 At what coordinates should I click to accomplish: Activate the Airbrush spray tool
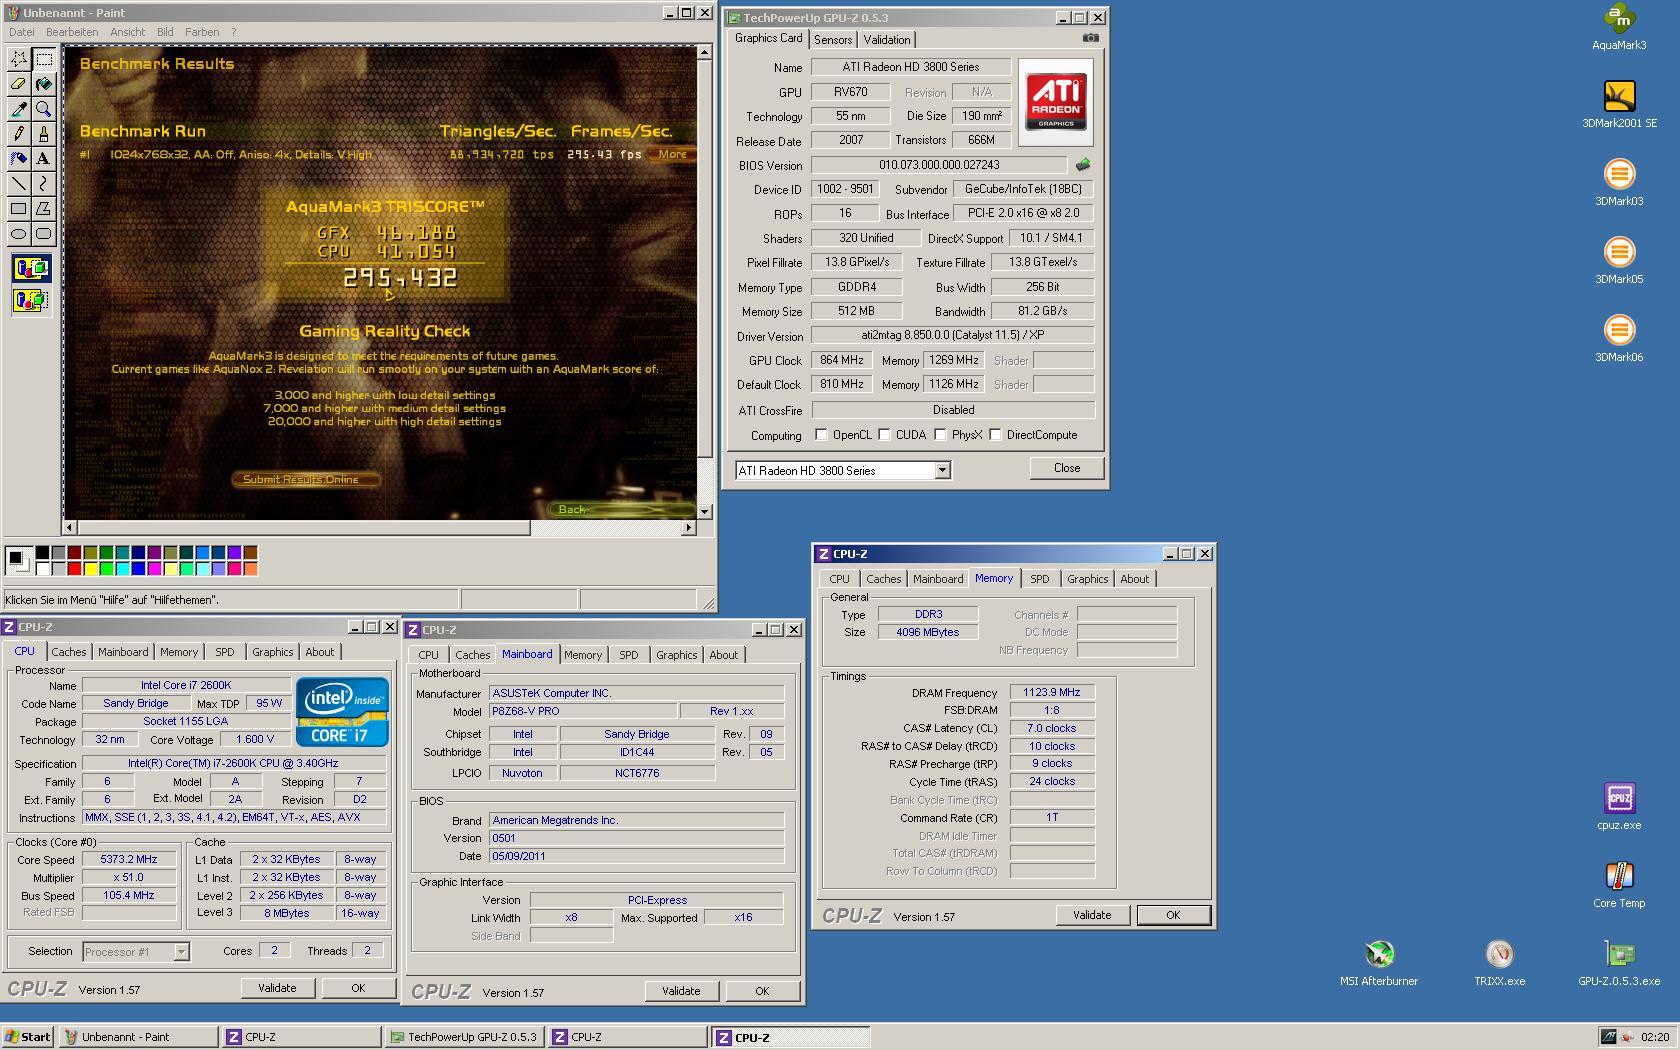tap(18, 159)
